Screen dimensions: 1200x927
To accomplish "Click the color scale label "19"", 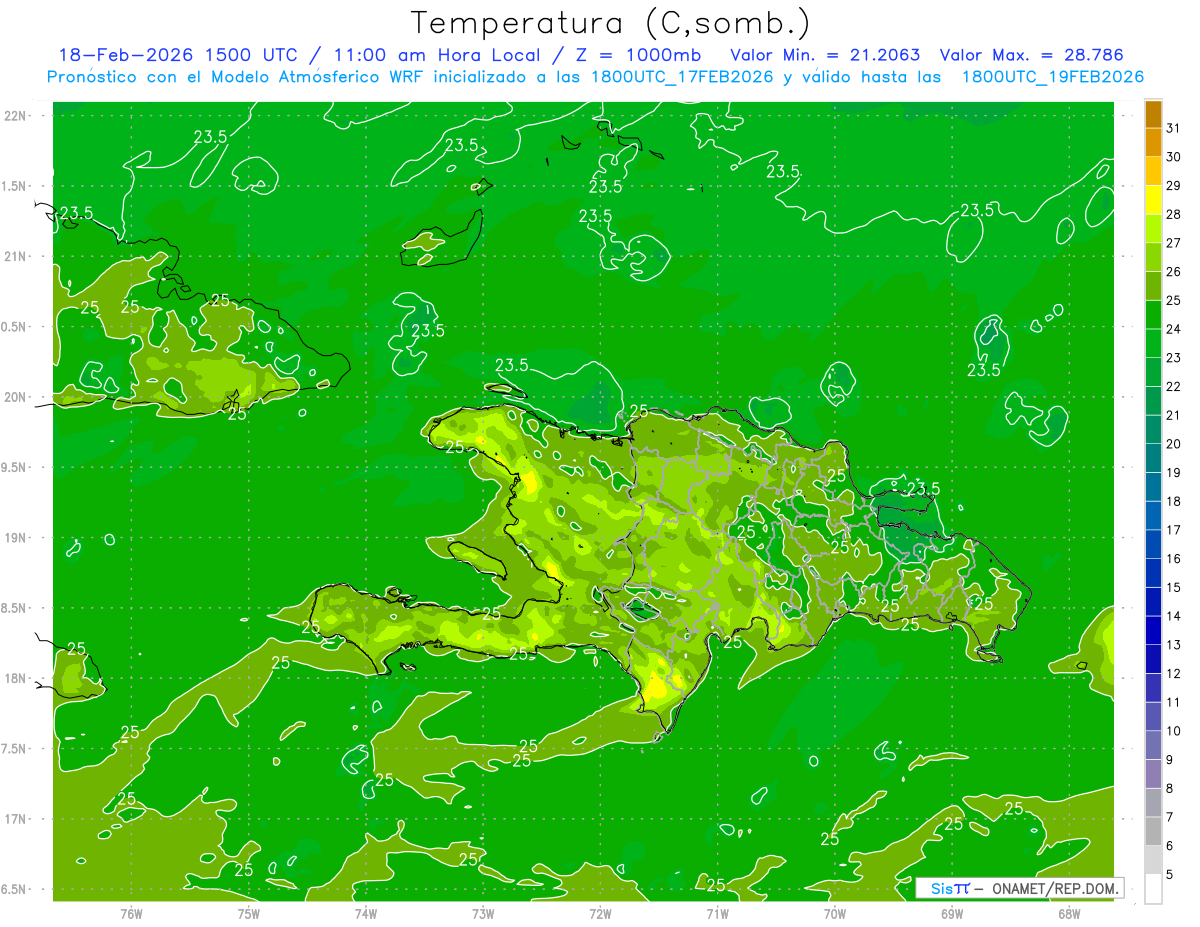I will [1174, 473].
